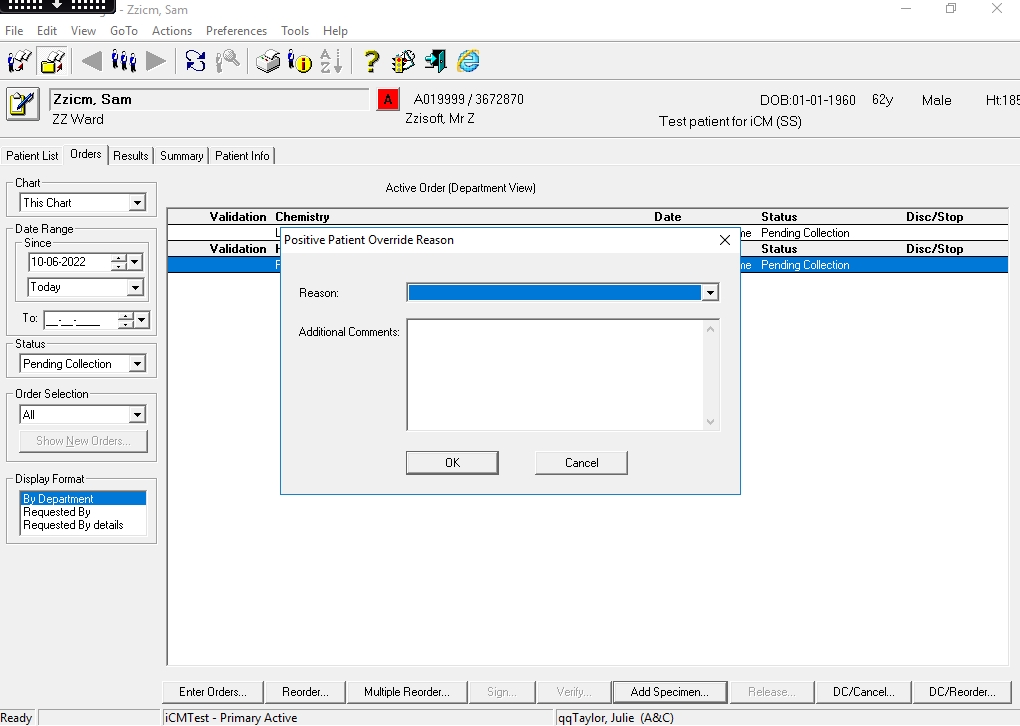Select the plain 'Requested By' display format
This screenshot has height=726, width=1020.
(83, 512)
